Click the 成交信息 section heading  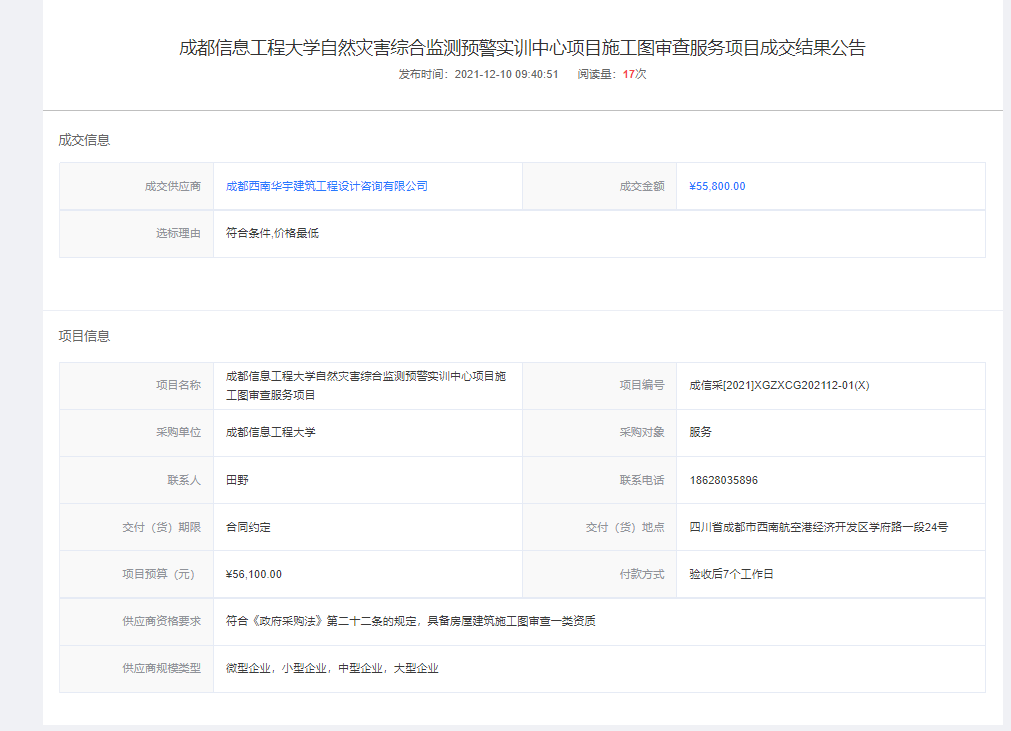tap(84, 140)
